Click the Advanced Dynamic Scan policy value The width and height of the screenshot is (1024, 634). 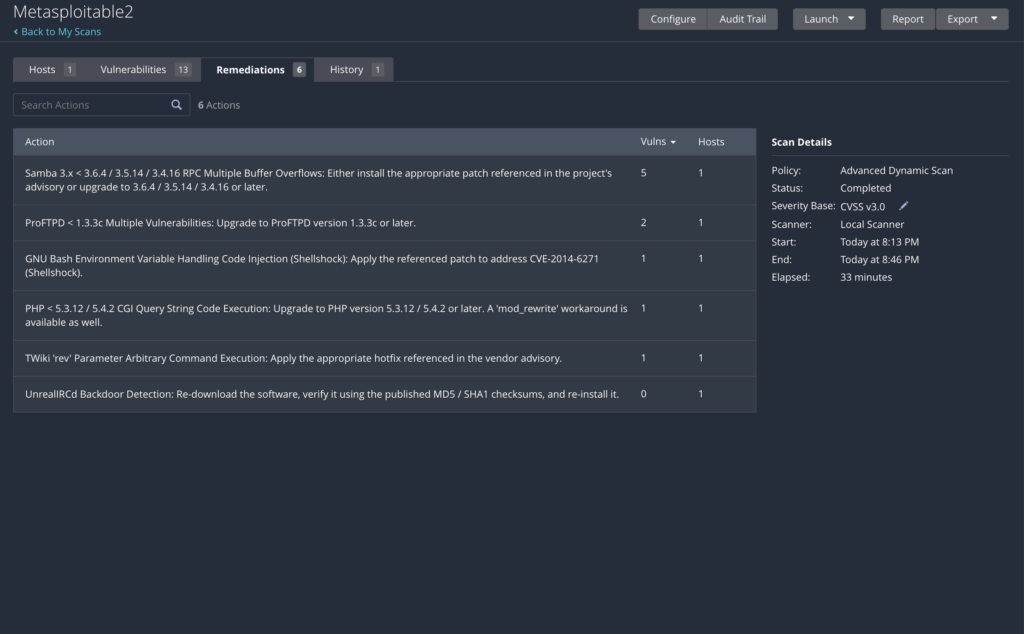[x=896, y=170]
